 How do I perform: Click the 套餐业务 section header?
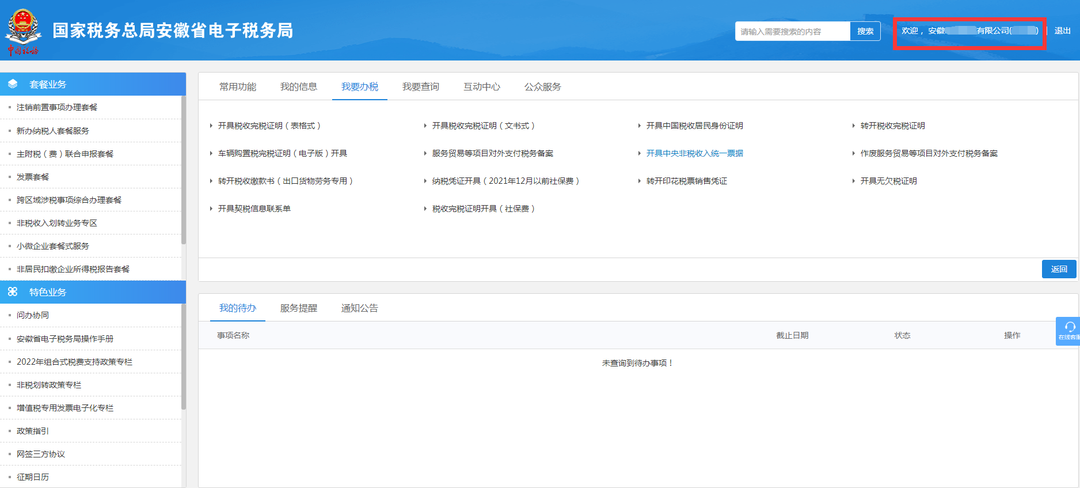point(93,84)
